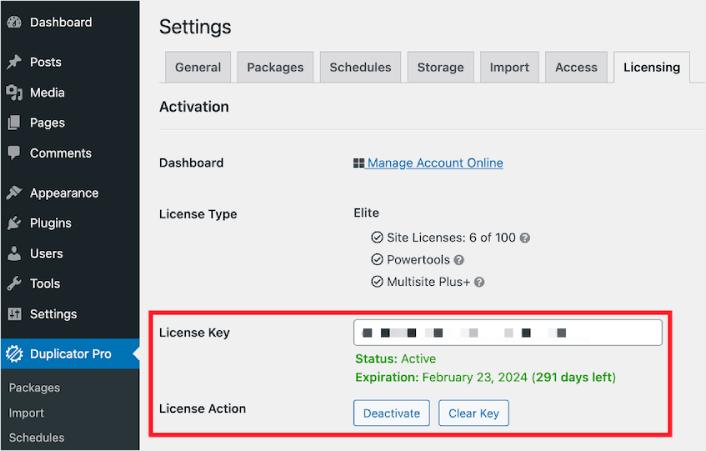Click the Users person icon
The height and width of the screenshot is (451, 706).
[14, 254]
